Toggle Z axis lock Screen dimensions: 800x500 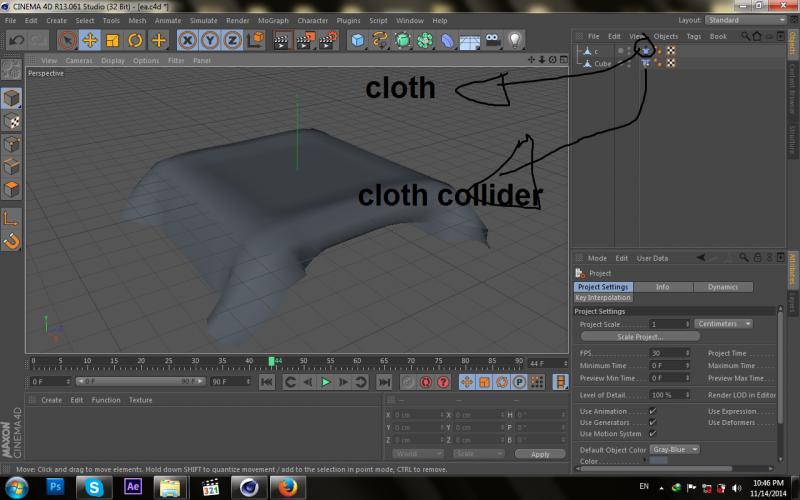[232, 40]
